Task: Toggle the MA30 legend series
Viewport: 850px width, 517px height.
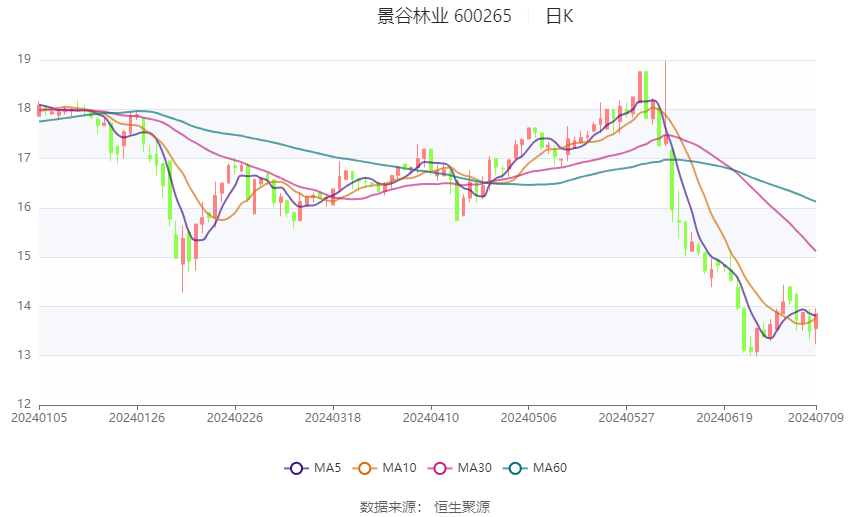Action: (460, 468)
